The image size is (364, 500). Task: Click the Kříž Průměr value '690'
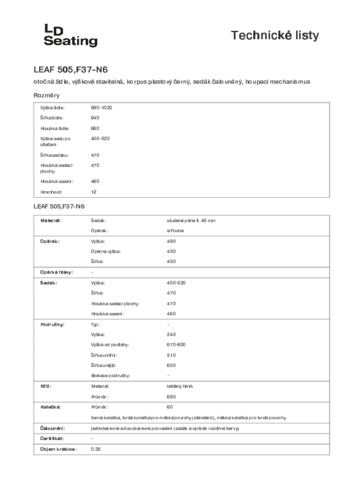pyautogui.click(x=171, y=397)
